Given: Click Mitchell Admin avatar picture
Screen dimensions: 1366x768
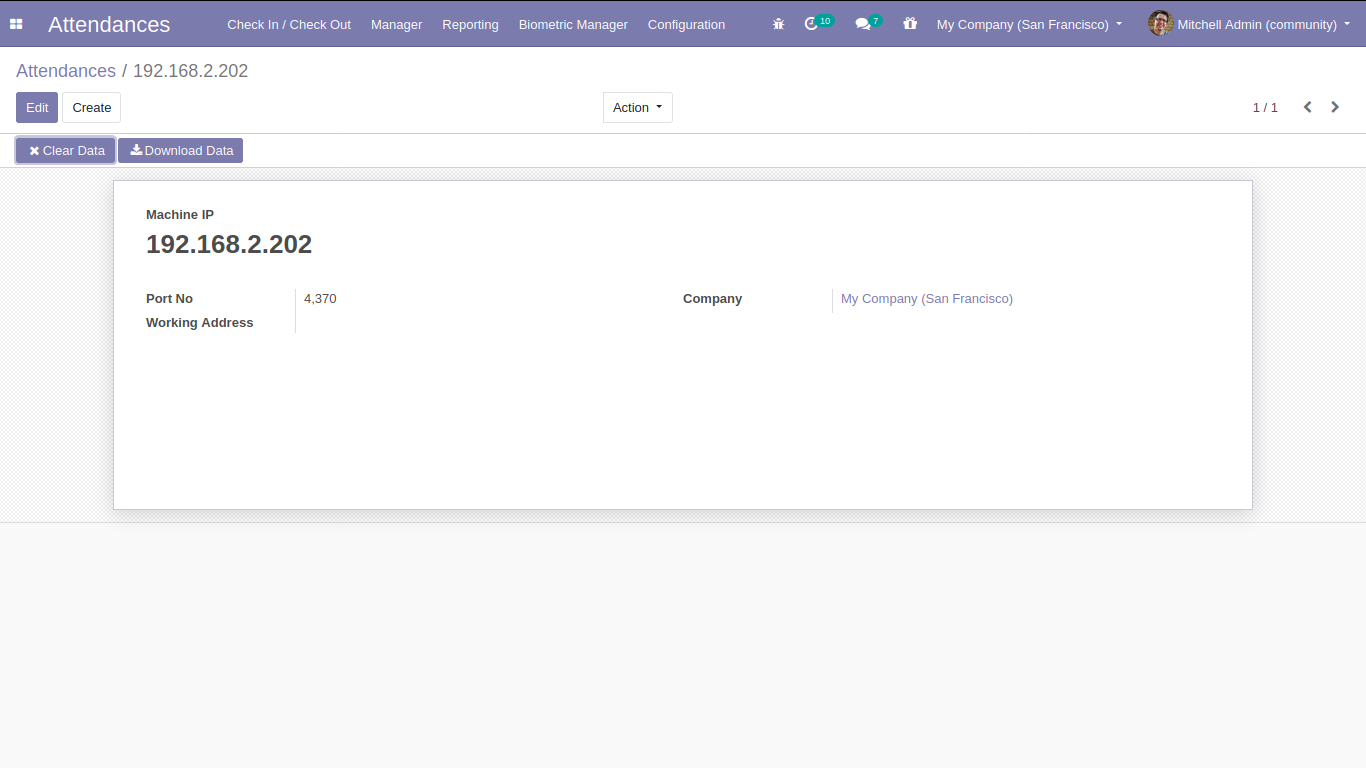Looking at the screenshot, I should [x=1160, y=24].
